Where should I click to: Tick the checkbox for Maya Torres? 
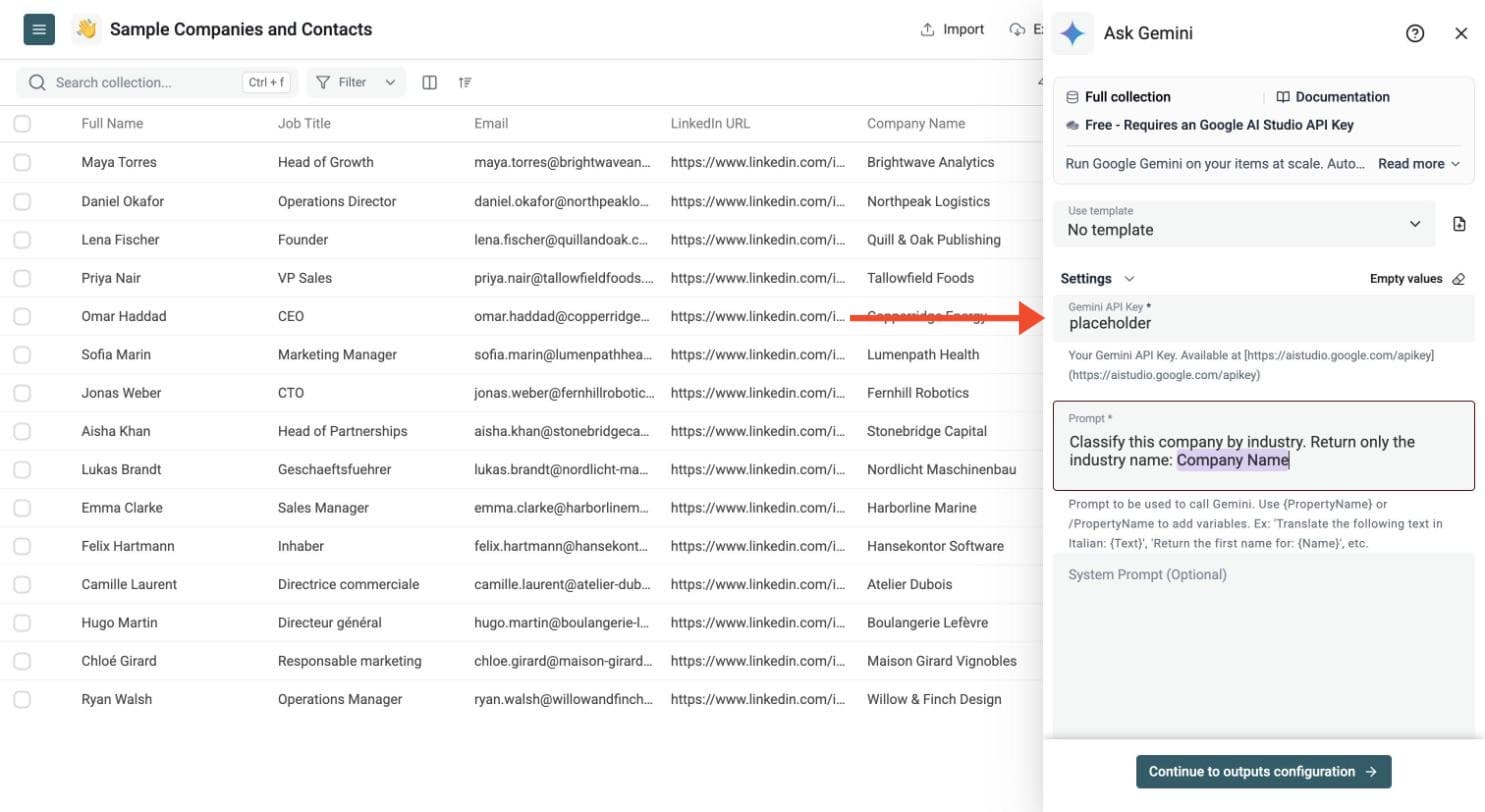pos(22,162)
